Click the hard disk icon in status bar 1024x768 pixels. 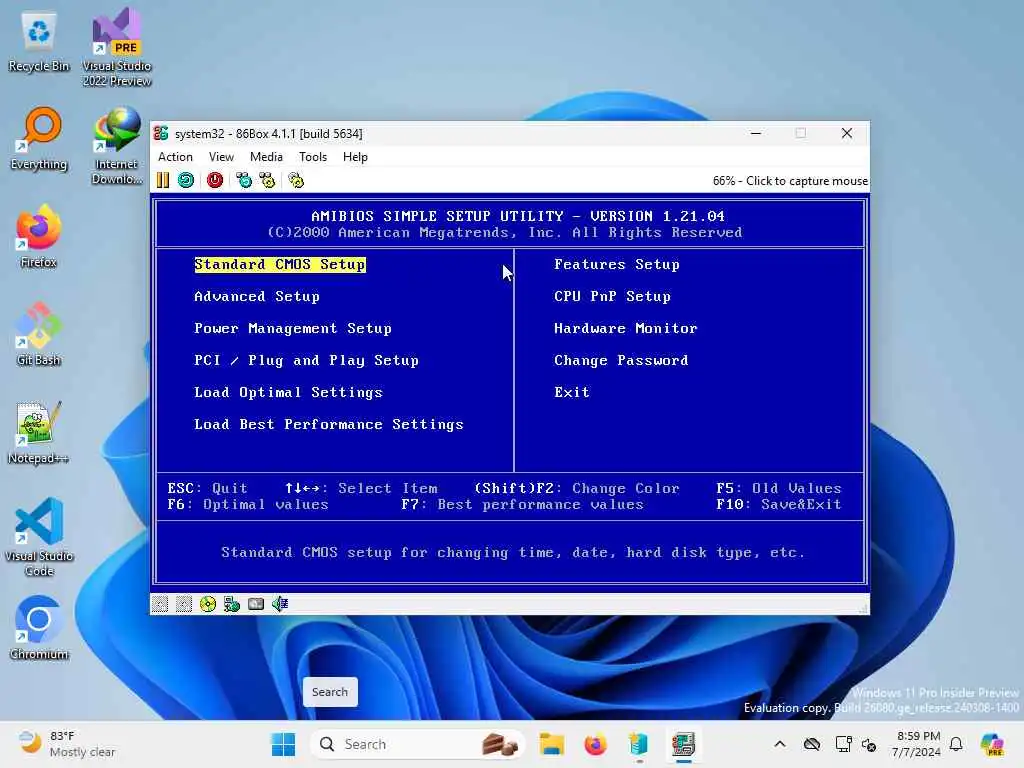pos(256,604)
